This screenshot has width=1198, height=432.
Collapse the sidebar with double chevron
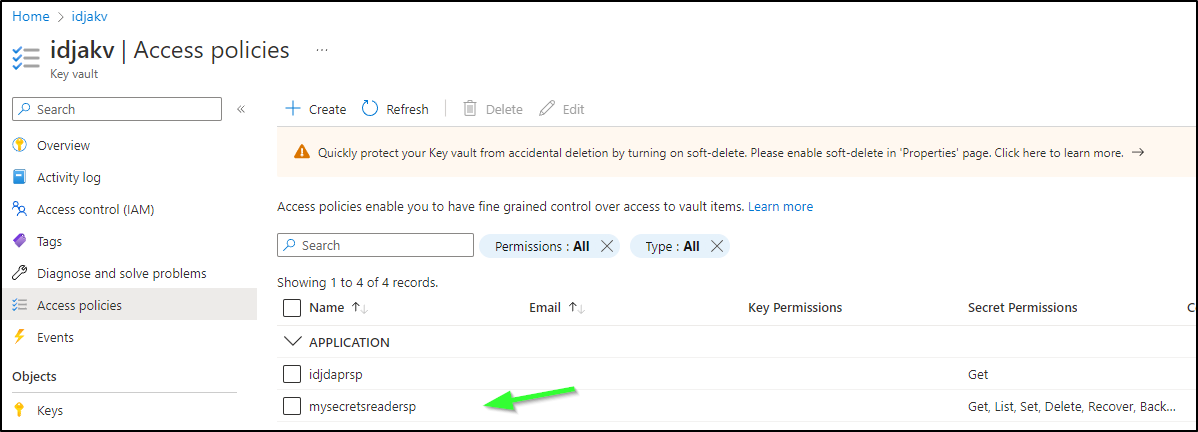click(241, 109)
